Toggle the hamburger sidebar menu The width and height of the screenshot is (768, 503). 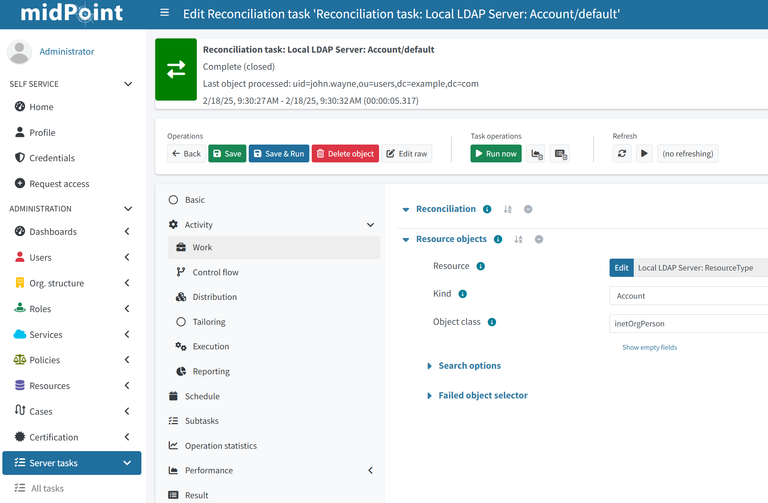[165, 13]
